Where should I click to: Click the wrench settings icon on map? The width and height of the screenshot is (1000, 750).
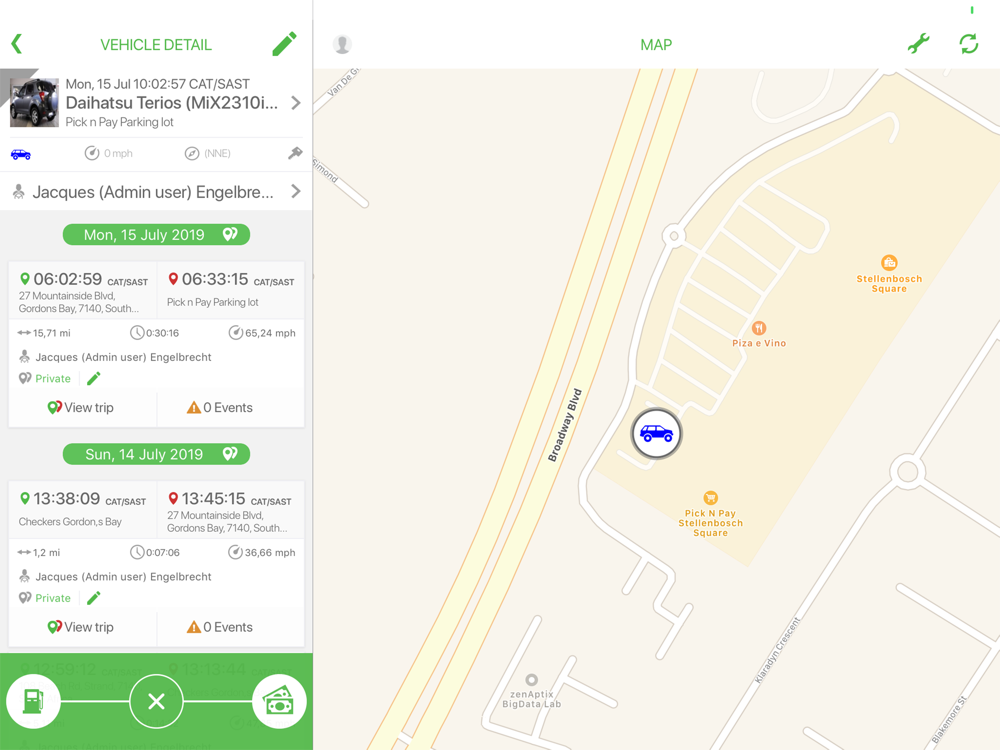[918, 44]
